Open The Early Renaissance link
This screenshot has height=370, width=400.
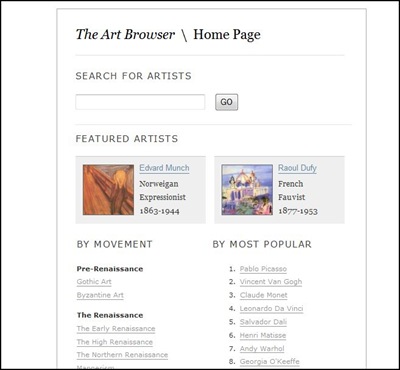coord(116,329)
